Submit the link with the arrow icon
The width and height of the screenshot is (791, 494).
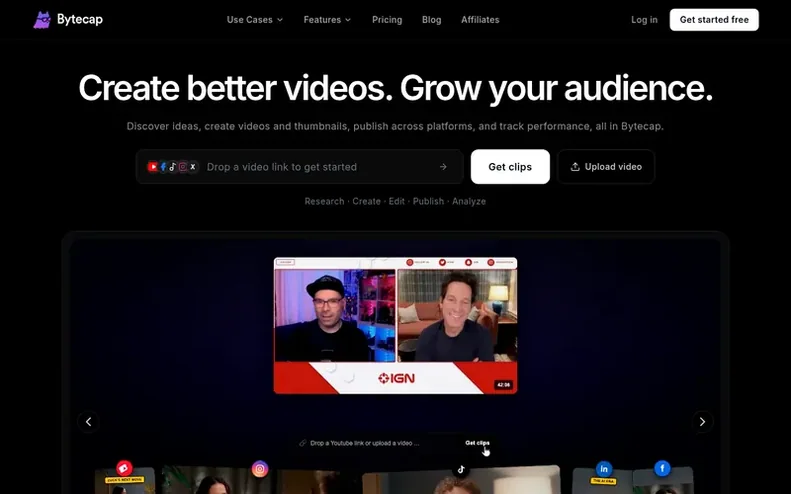[x=443, y=167]
